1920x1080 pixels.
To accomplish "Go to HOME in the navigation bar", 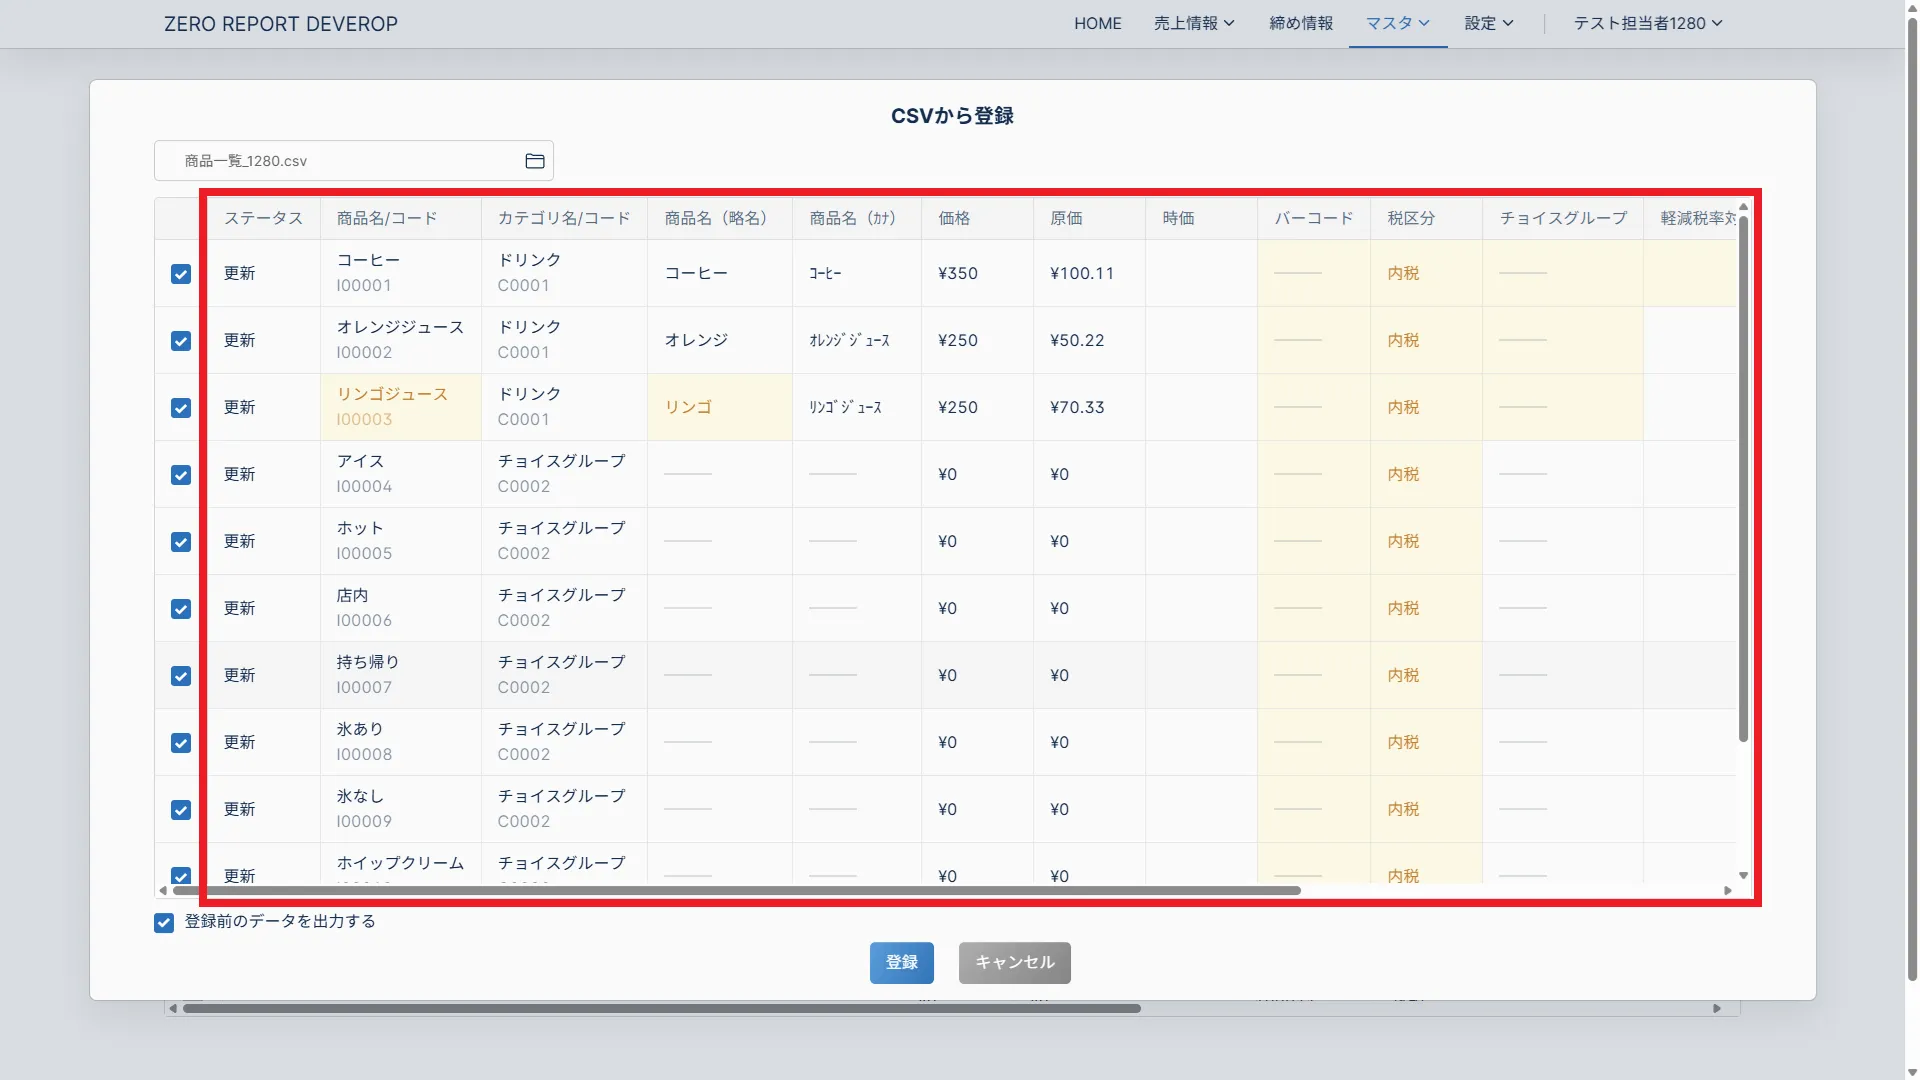I will pyautogui.click(x=1097, y=23).
